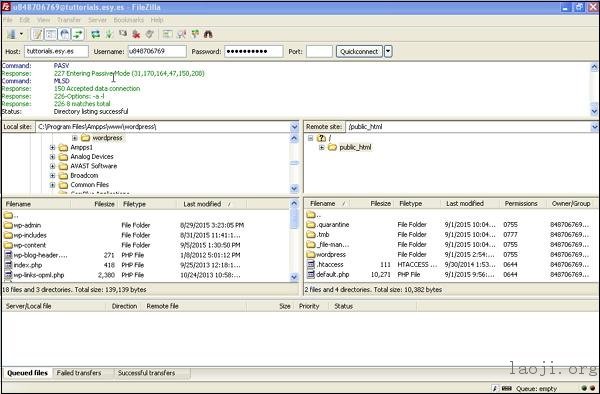The image size is (600, 394).
Task: Expand the public_html remote tree node
Action: (x=322, y=147)
